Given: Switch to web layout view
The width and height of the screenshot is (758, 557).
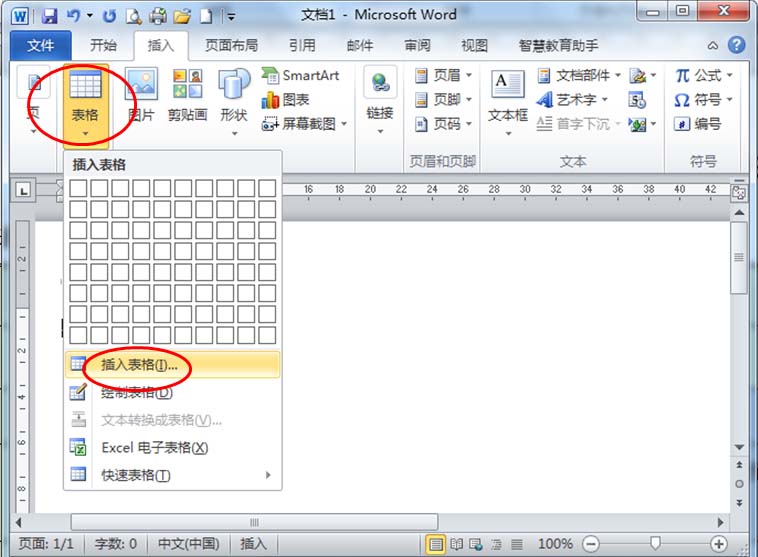Looking at the screenshot, I should click(476, 544).
